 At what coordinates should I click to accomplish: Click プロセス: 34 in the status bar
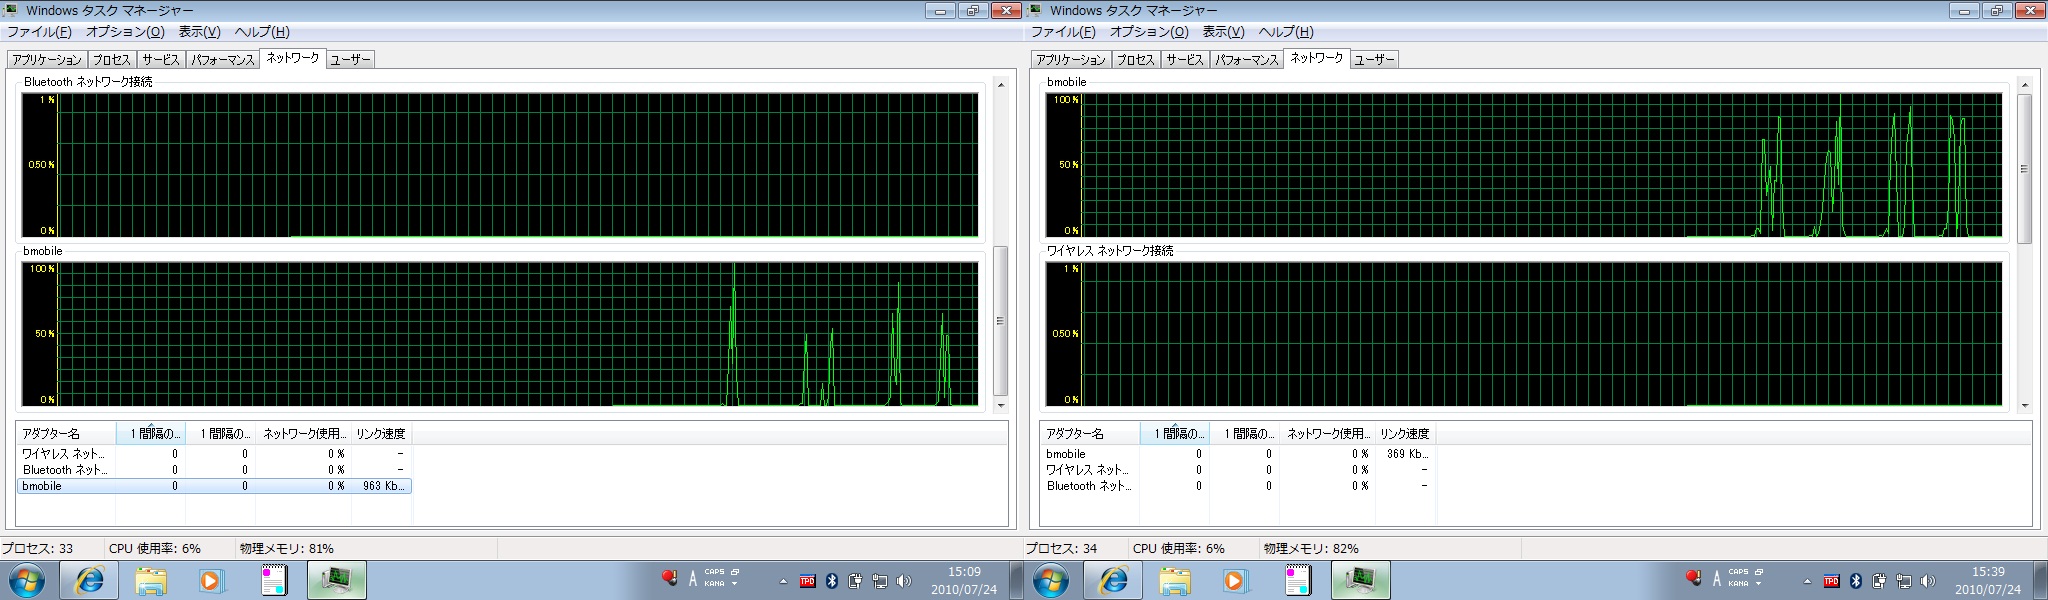pyautogui.click(x=1061, y=548)
